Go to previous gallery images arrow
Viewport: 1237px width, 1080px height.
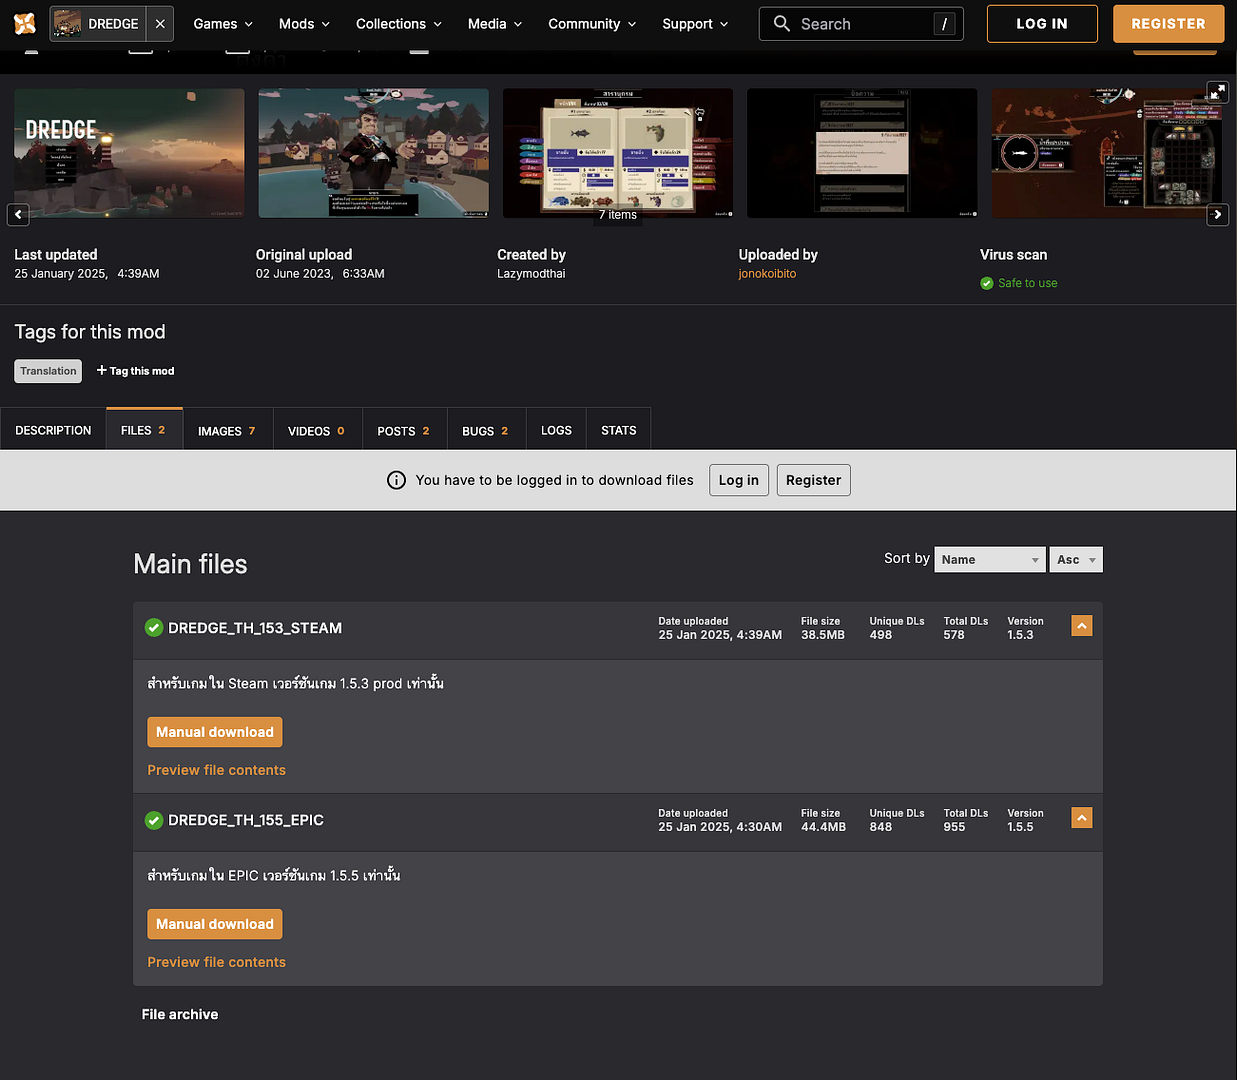(18, 214)
